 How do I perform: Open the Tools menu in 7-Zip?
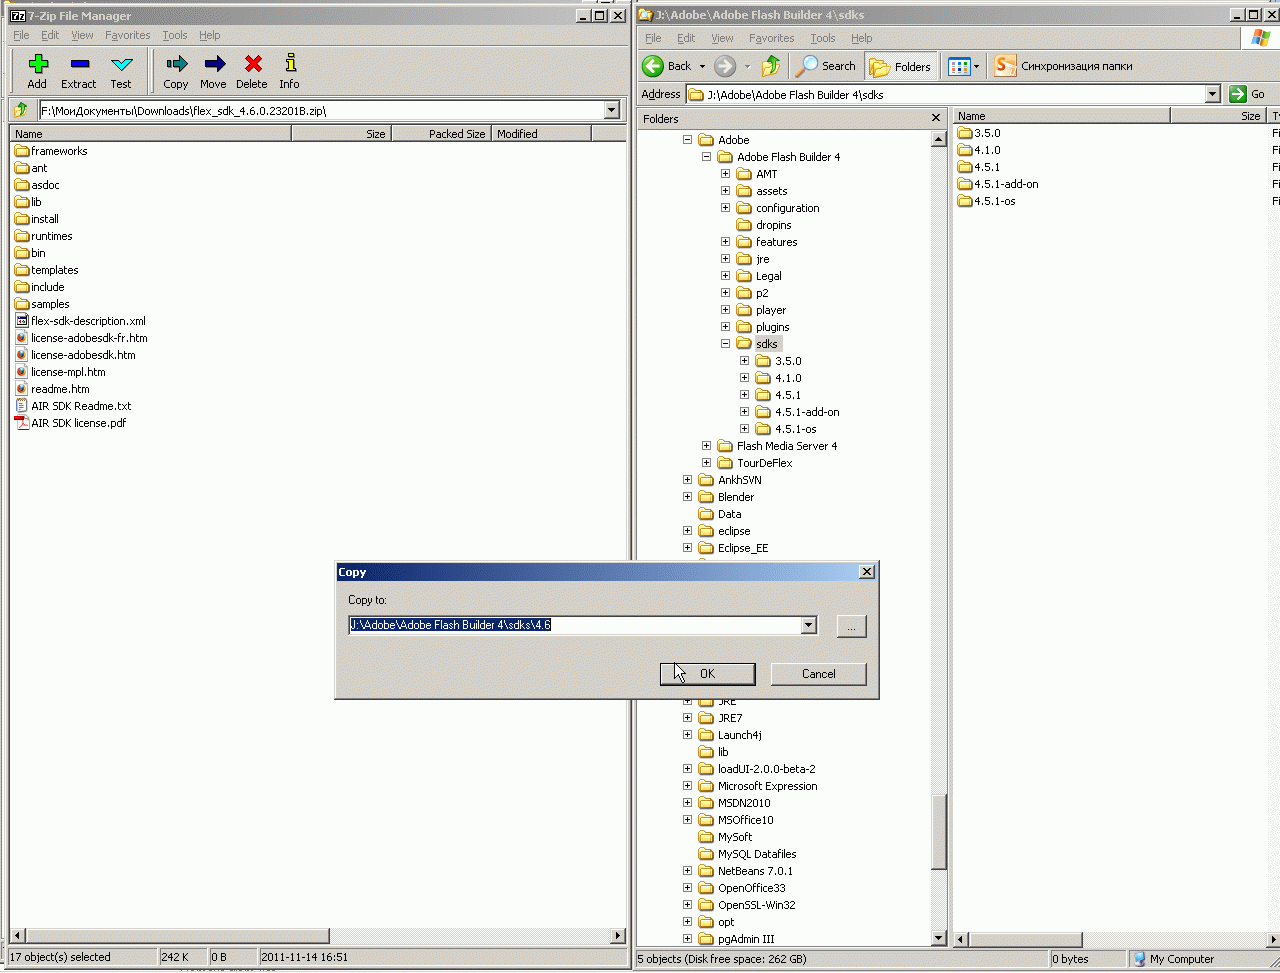[x=175, y=35]
